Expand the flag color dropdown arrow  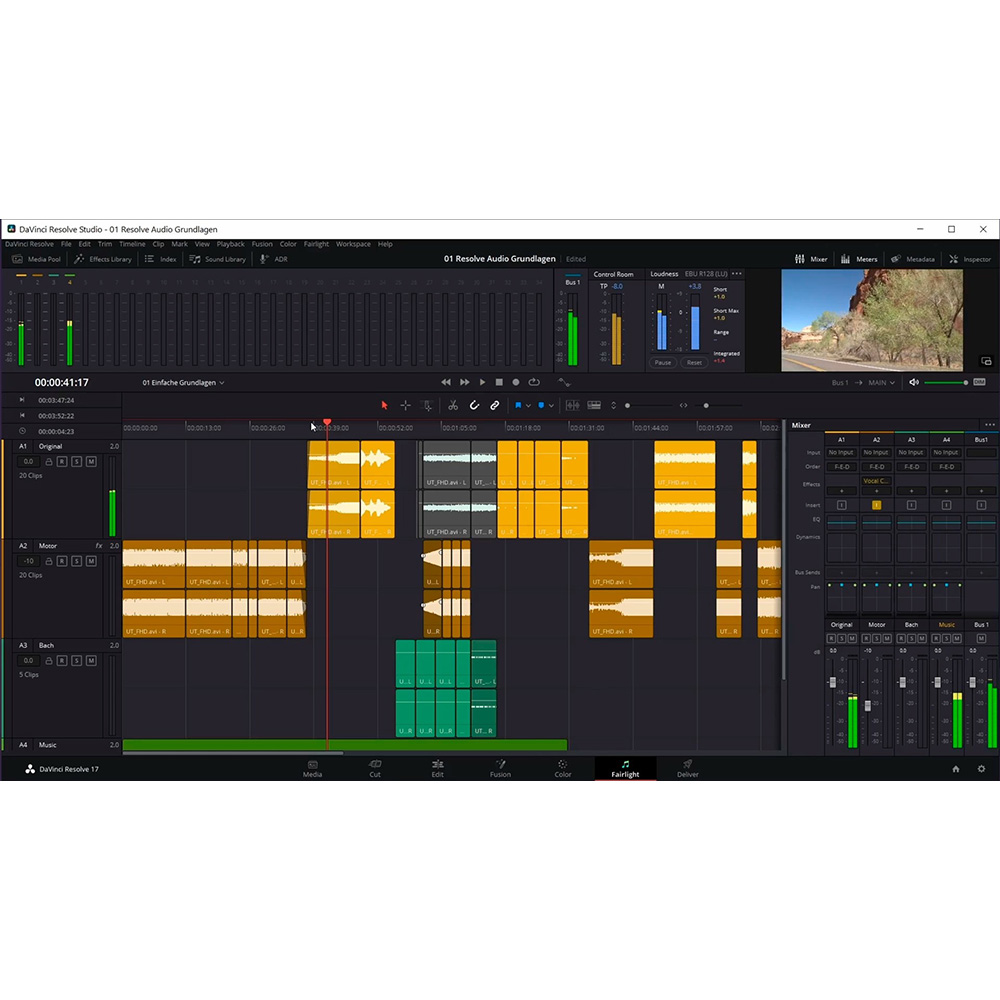pyautogui.click(x=528, y=406)
